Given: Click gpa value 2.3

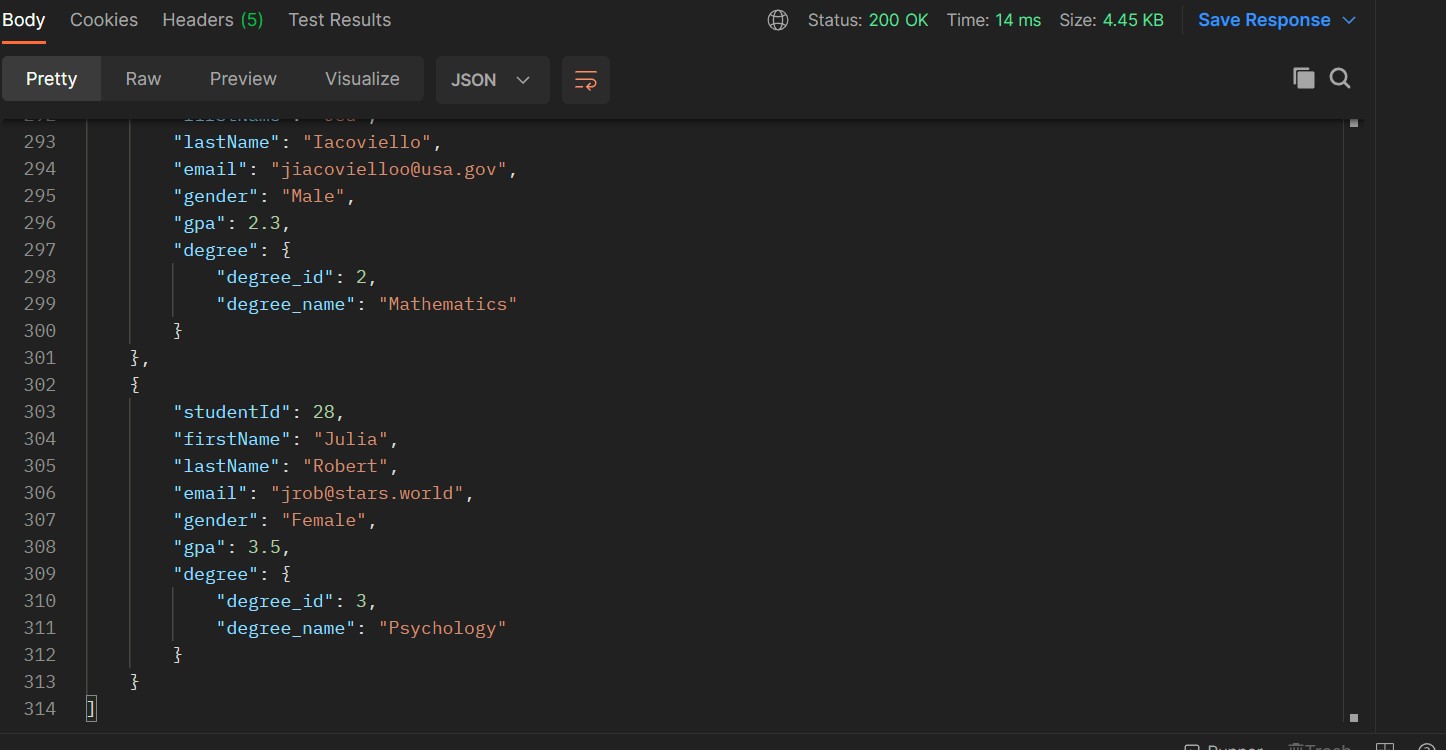Looking at the screenshot, I should [x=264, y=223].
